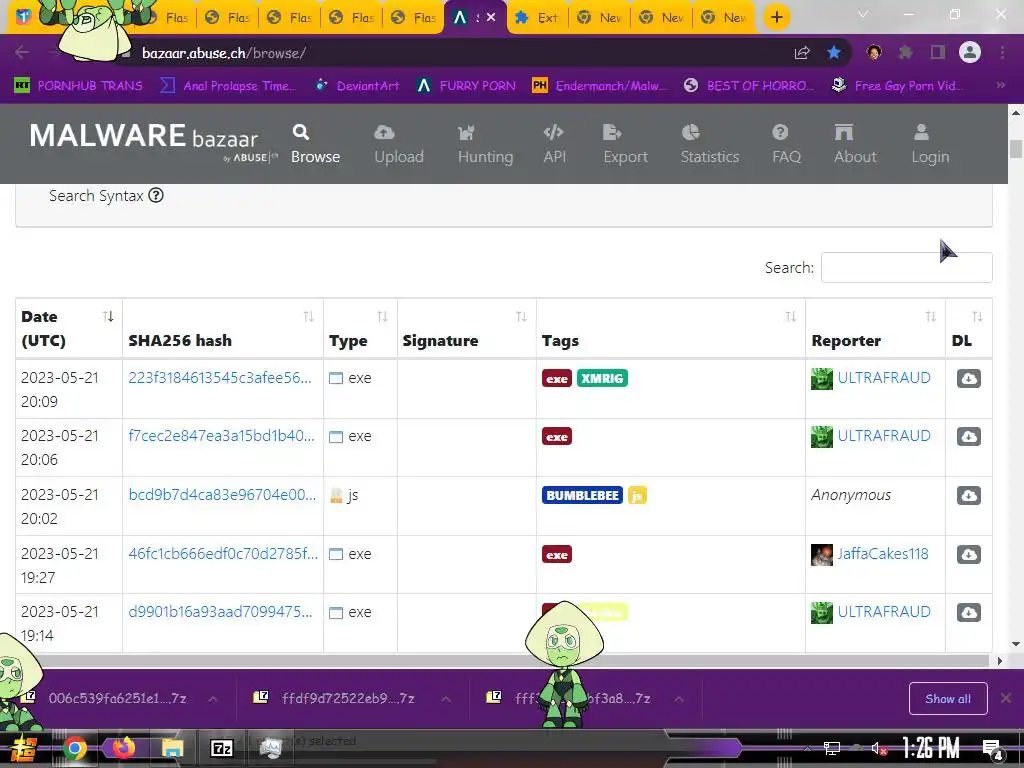Open the Search Syntax help icon
The height and width of the screenshot is (768, 1024).
pyautogui.click(x=155, y=195)
